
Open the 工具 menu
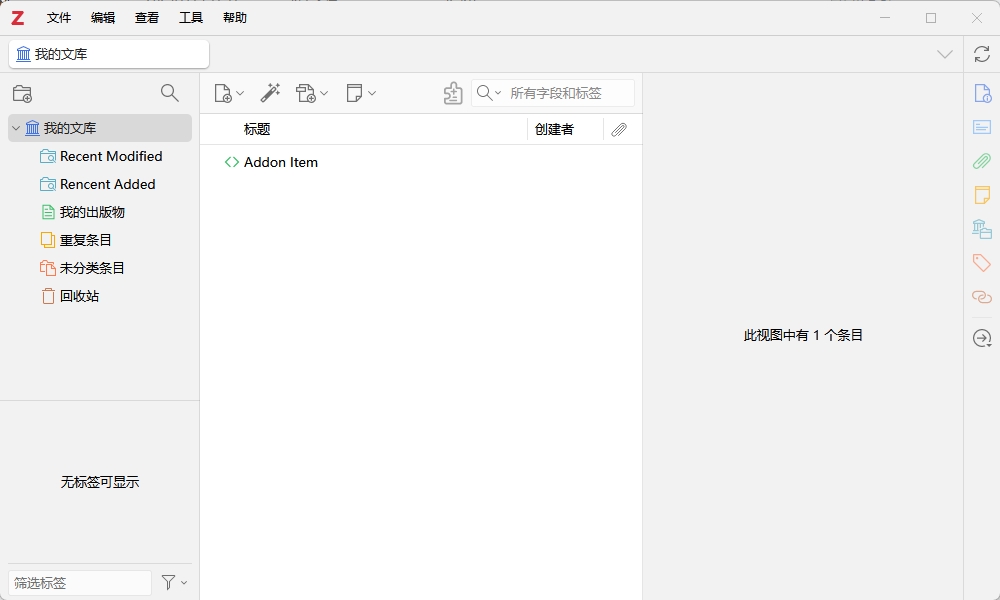tap(191, 17)
